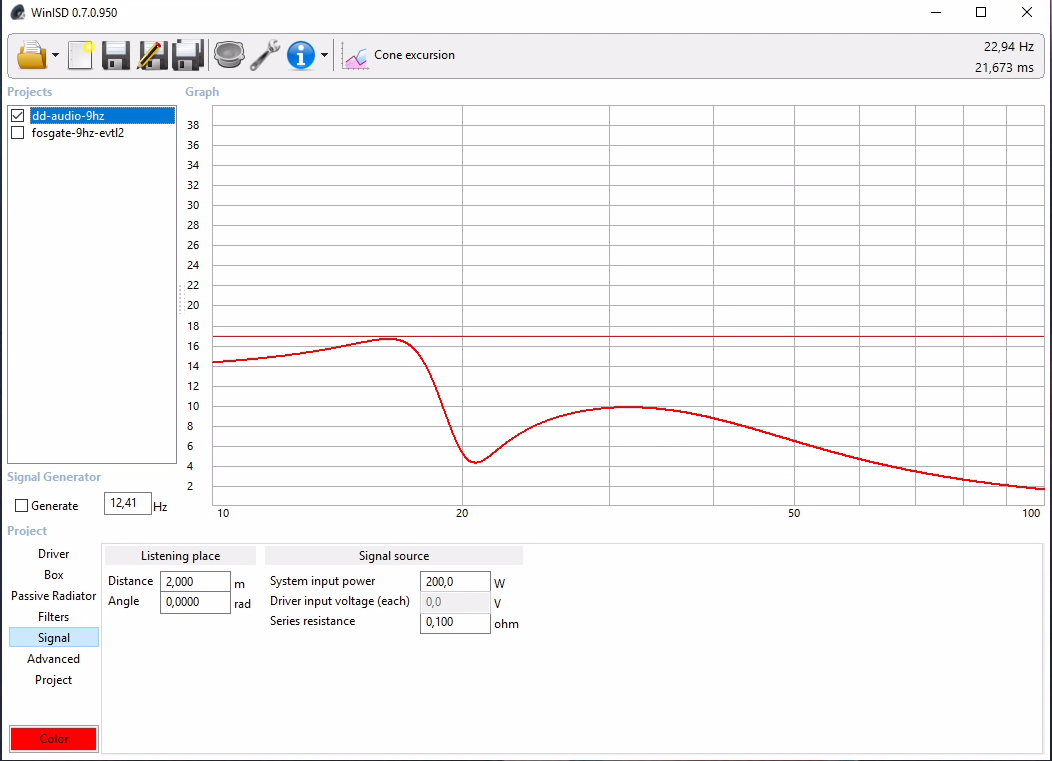Screen dimensions: 1052x761
Task: Minimize the WinISD window
Action: click(936, 12)
